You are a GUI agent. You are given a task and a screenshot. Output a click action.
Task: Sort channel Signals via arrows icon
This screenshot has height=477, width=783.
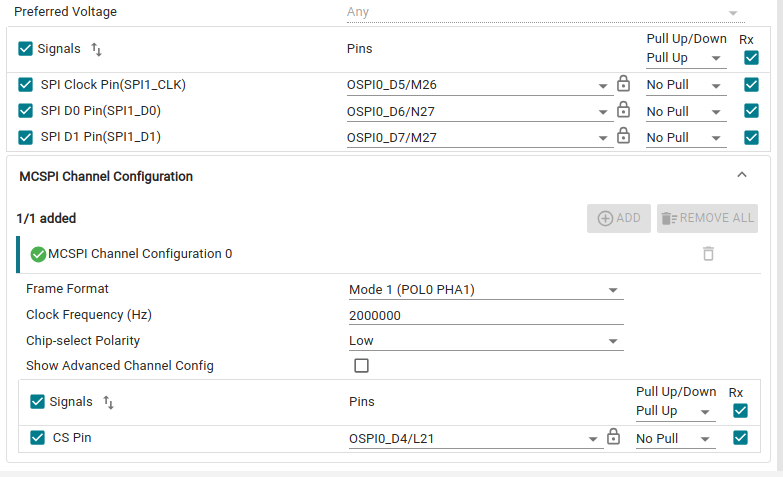pos(108,402)
